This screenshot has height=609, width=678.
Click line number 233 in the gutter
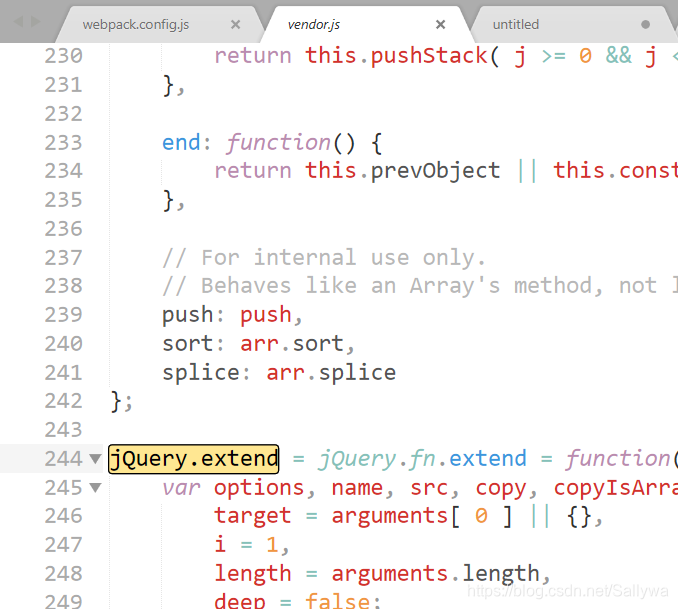(x=63, y=143)
